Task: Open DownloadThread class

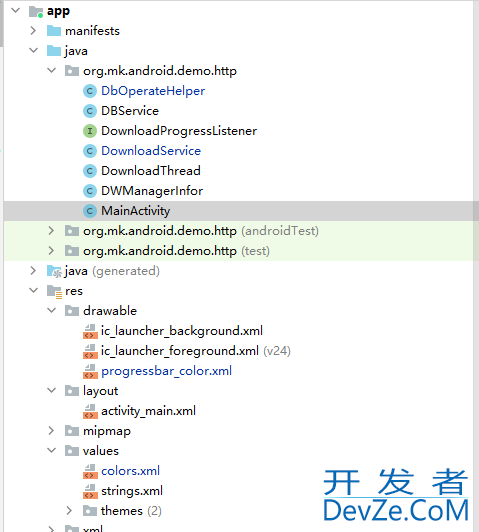Action: (x=151, y=171)
